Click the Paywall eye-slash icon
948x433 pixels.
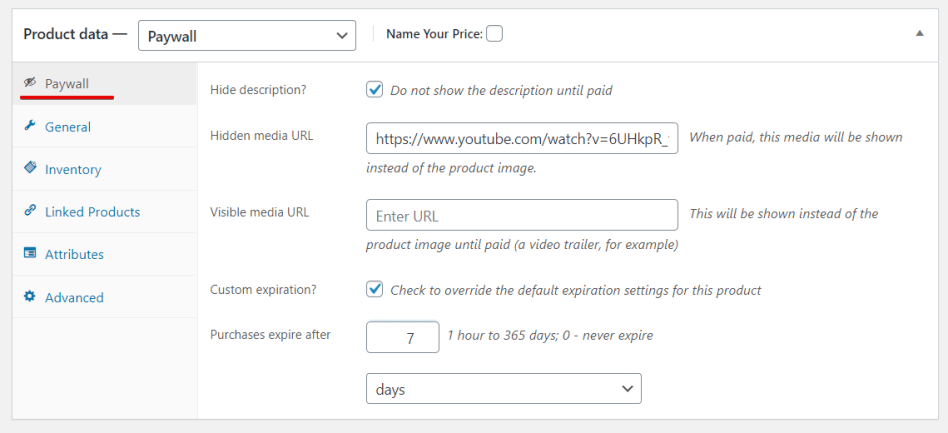point(30,83)
